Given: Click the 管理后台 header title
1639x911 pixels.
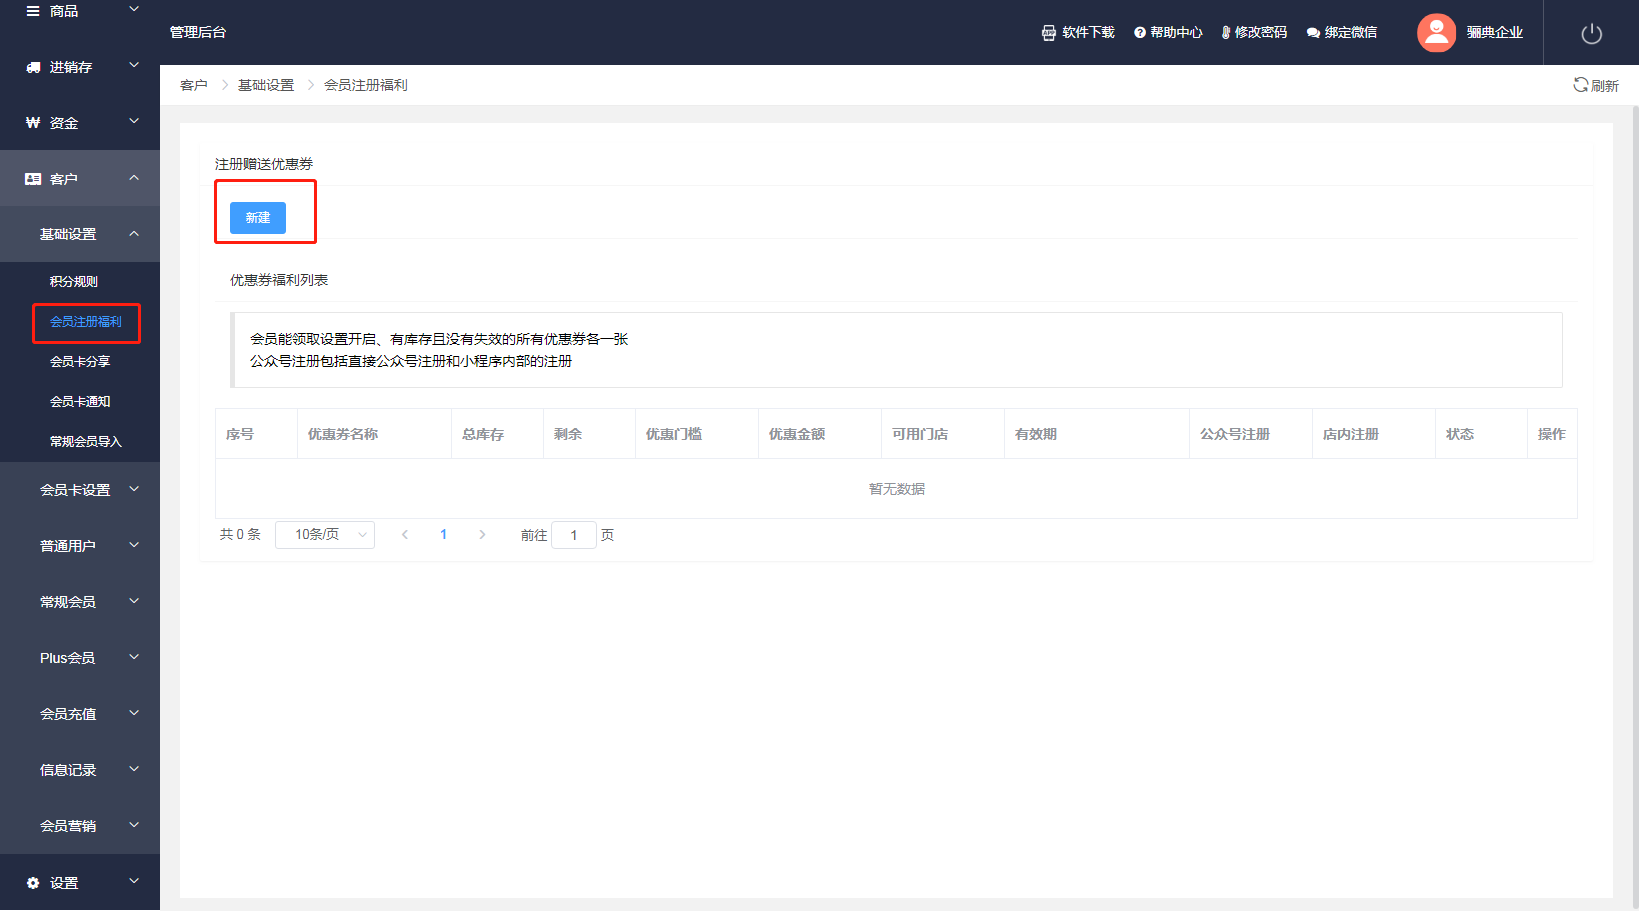Looking at the screenshot, I should click(198, 33).
